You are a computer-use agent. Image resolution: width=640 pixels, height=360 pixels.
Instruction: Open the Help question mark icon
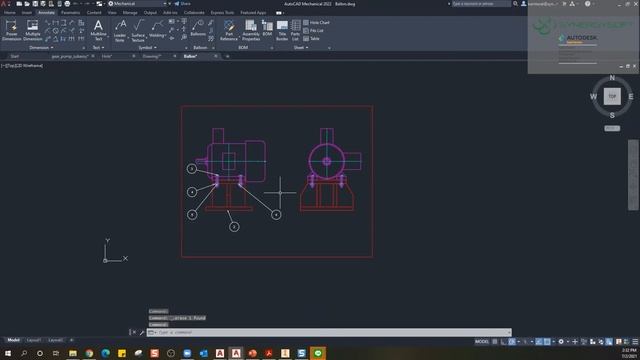click(587, 4)
